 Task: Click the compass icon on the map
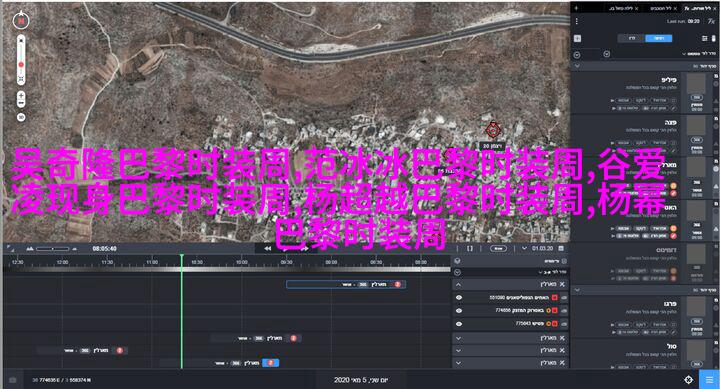coord(21,21)
